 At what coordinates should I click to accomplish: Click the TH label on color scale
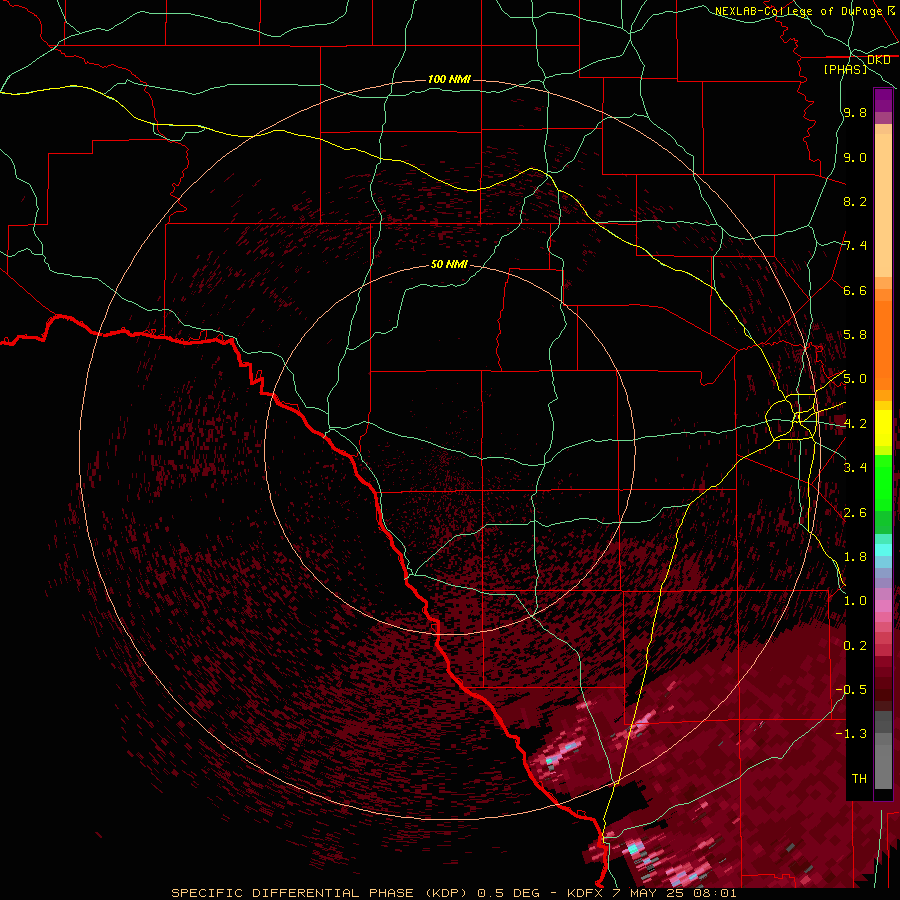[x=859, y=779]
